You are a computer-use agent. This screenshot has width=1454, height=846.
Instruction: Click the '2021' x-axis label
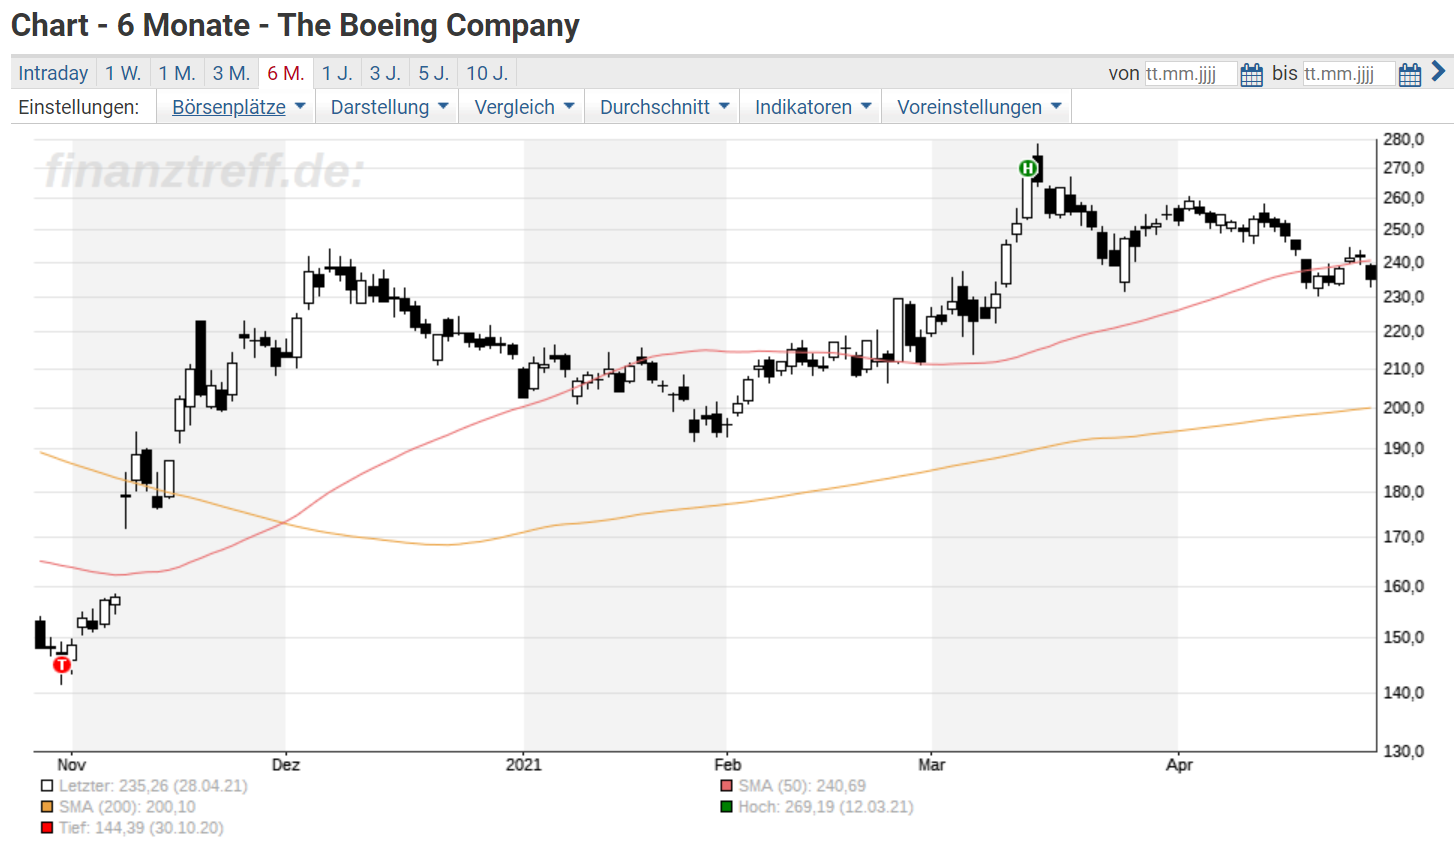pos(524,765)
